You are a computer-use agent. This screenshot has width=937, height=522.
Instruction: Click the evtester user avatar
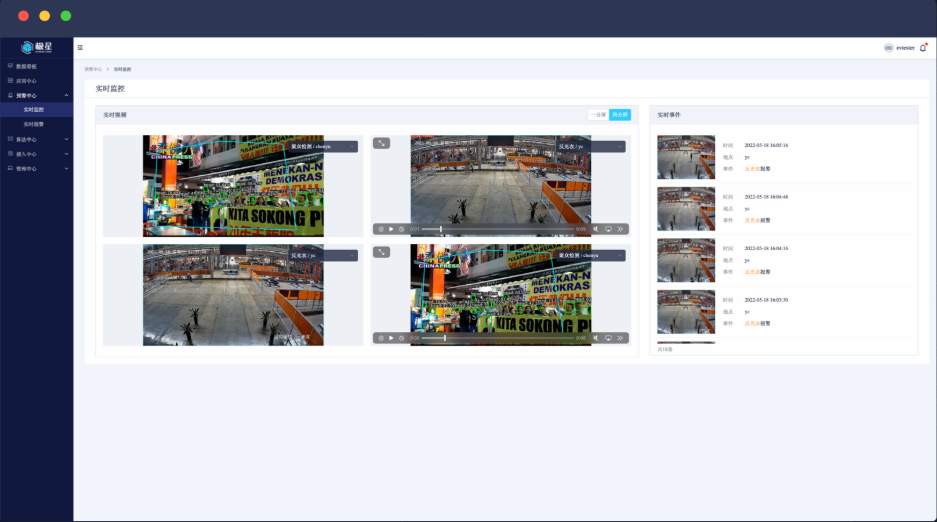click(888, 48)
